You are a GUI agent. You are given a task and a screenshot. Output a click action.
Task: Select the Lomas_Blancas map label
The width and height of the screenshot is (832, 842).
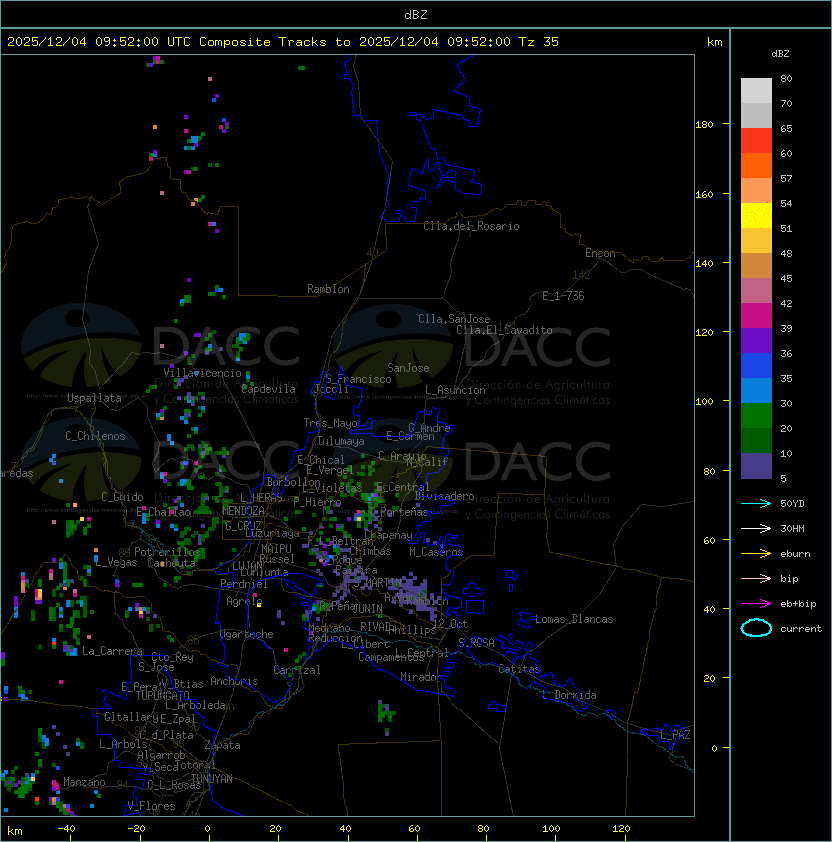coord(574,619)
